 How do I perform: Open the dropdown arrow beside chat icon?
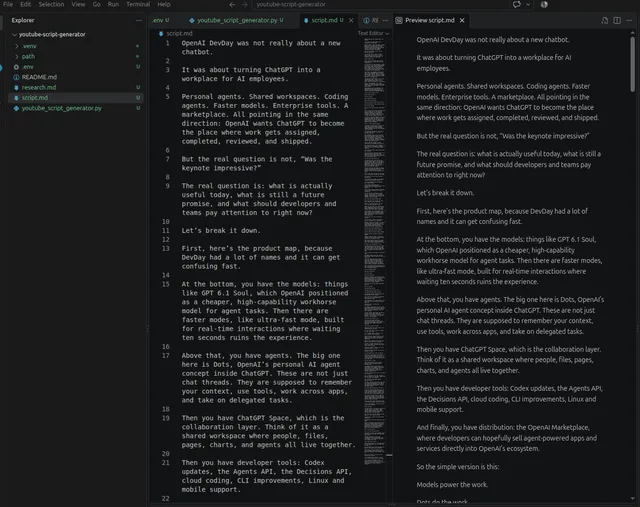tap(528, 4)
